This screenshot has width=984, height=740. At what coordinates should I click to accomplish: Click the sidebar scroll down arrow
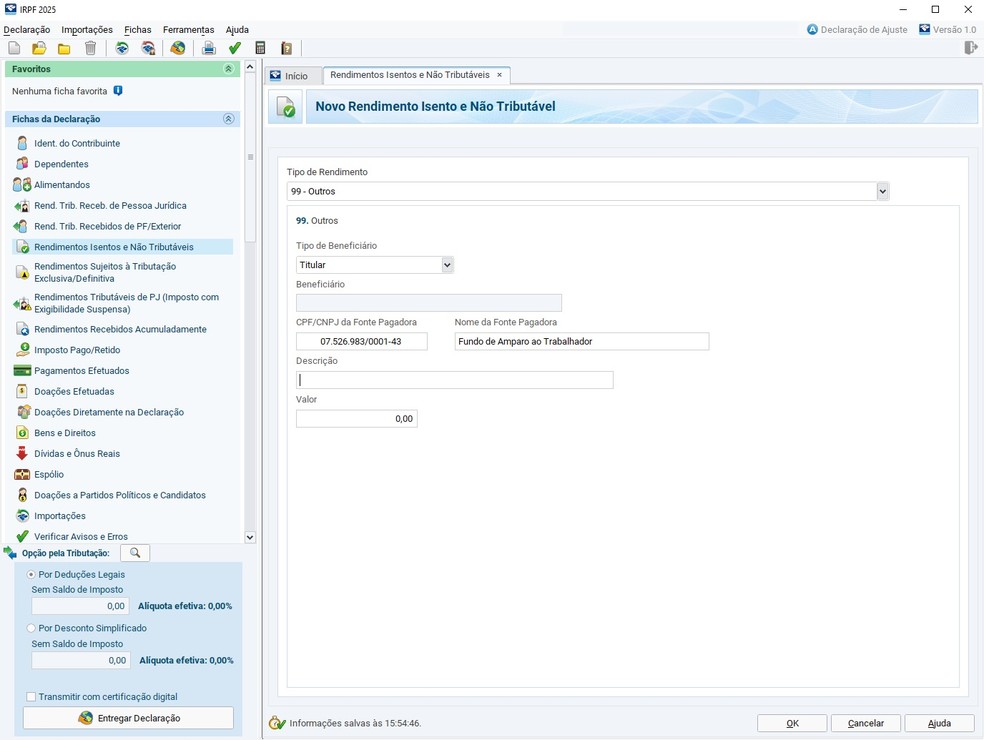[x=250, y=537]
